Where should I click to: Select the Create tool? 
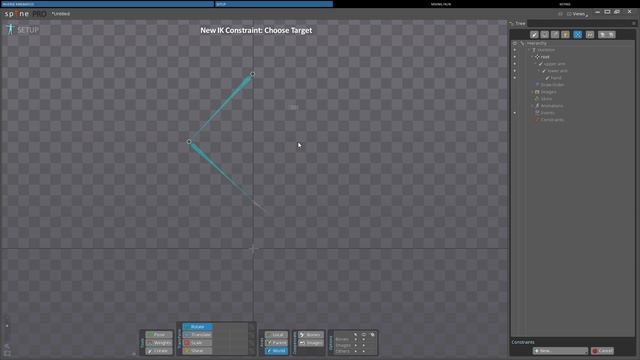point(159,351)
